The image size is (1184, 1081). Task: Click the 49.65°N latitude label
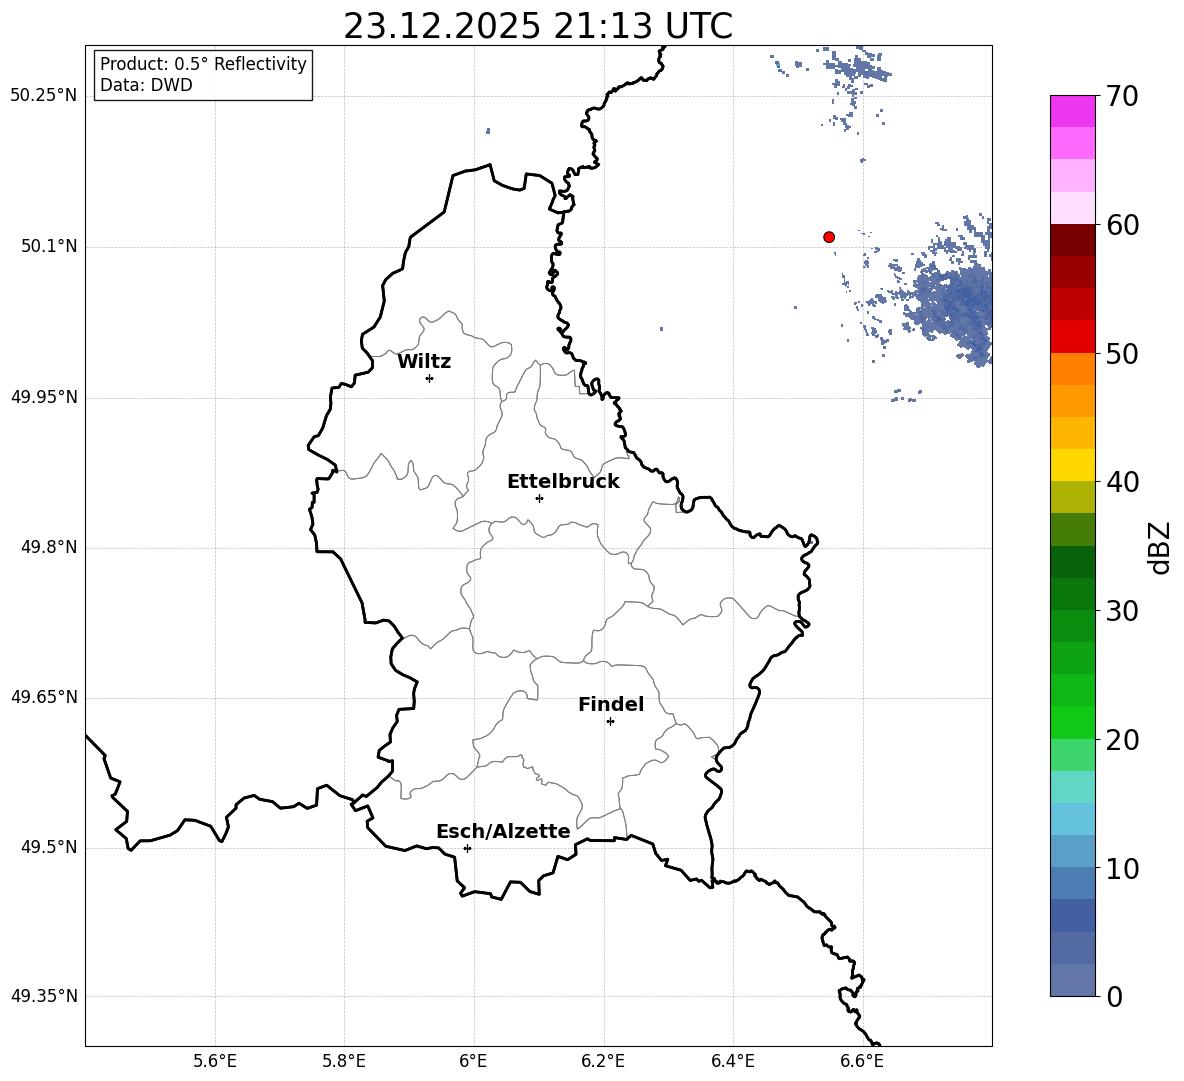[x=44, y=697]
